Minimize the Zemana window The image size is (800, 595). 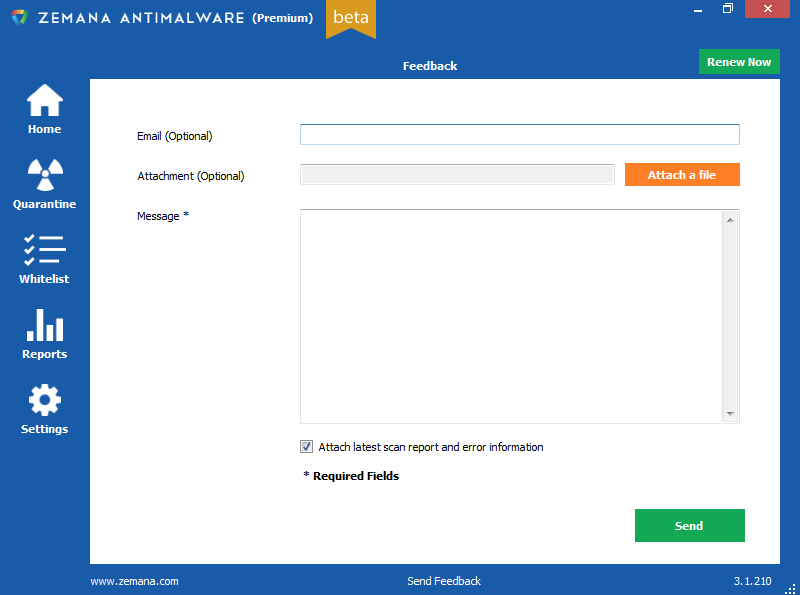click(698, 9)
